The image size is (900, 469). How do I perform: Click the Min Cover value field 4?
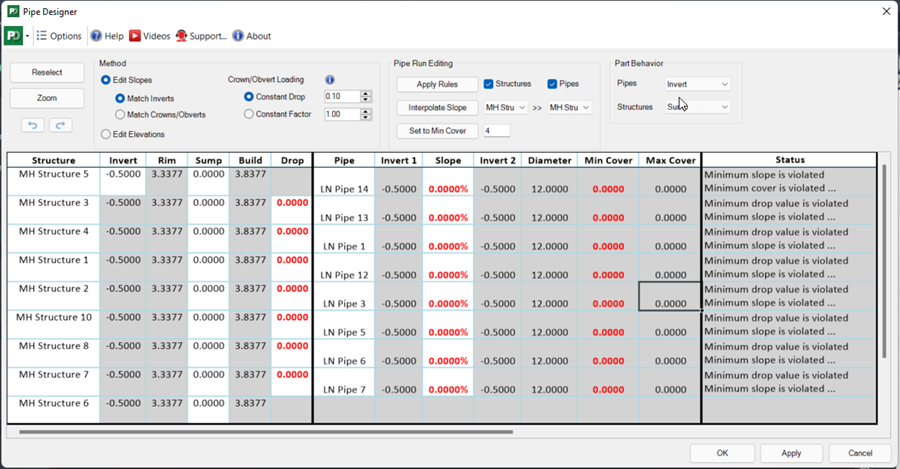coord(496,131)
